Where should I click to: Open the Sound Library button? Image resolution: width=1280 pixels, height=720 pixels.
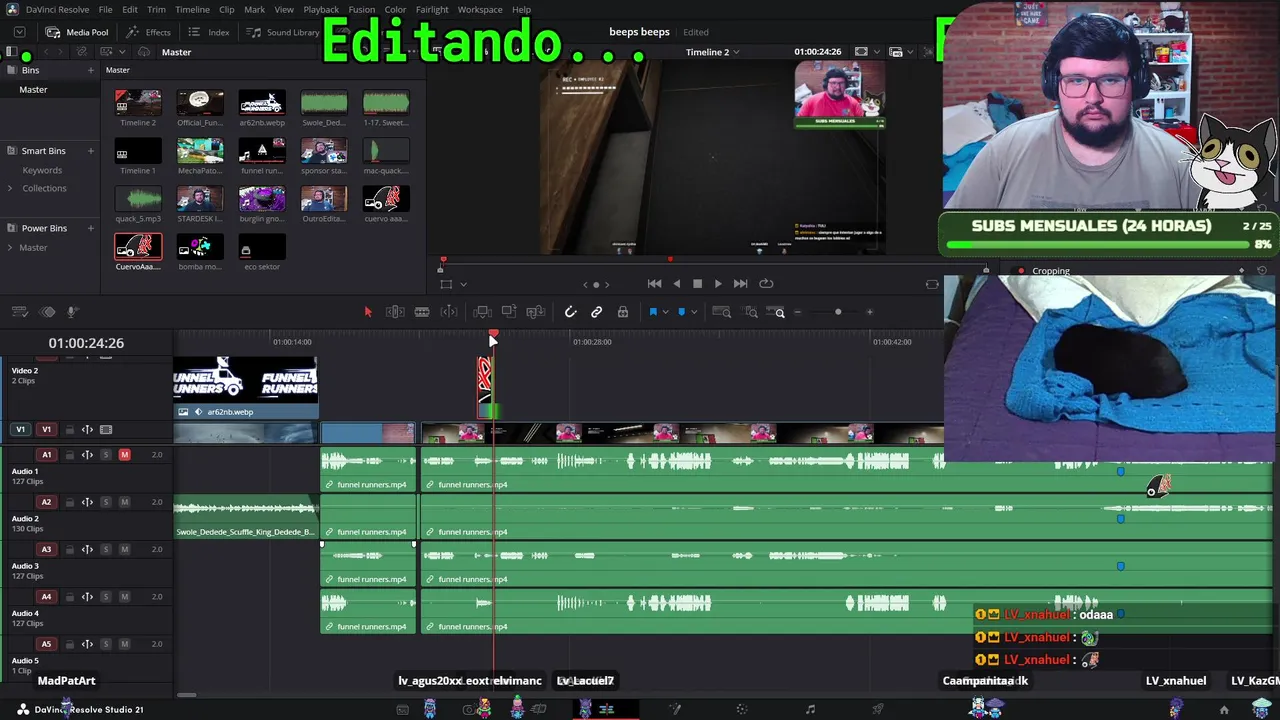pos(283,32)
